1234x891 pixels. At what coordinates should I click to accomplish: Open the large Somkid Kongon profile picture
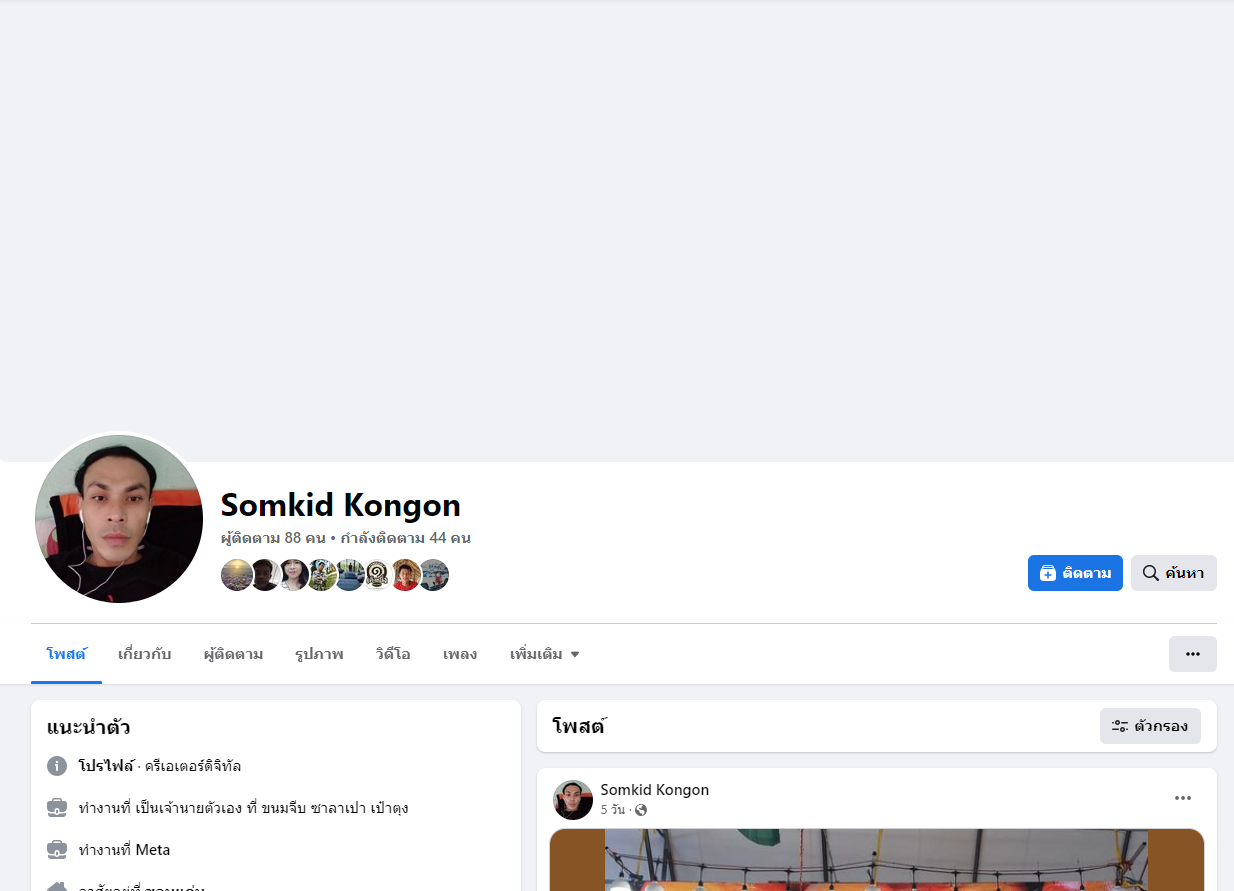119,519
